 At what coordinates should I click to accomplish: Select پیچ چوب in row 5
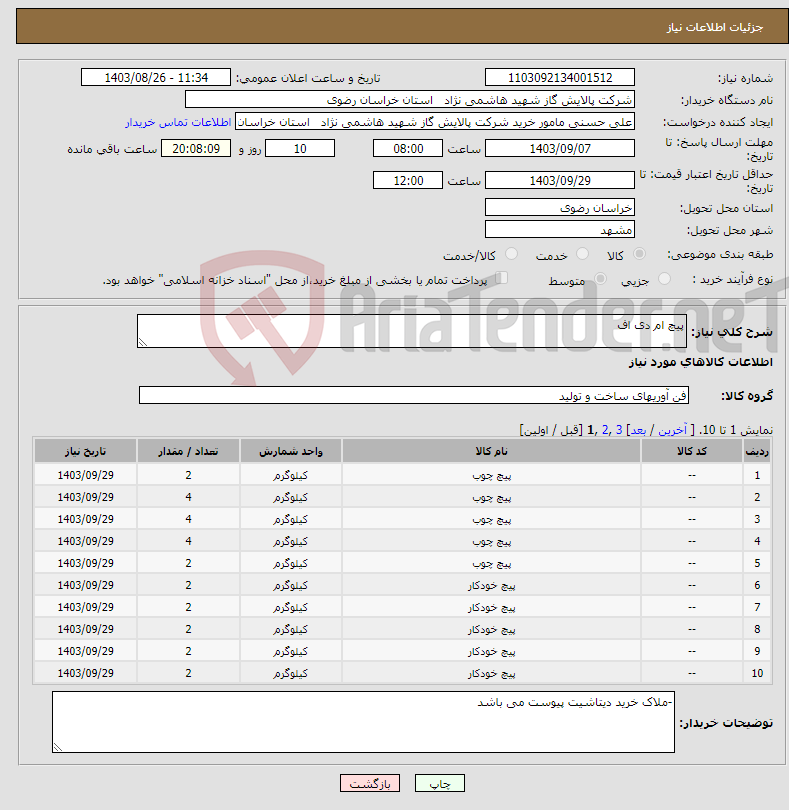(491, 563)
